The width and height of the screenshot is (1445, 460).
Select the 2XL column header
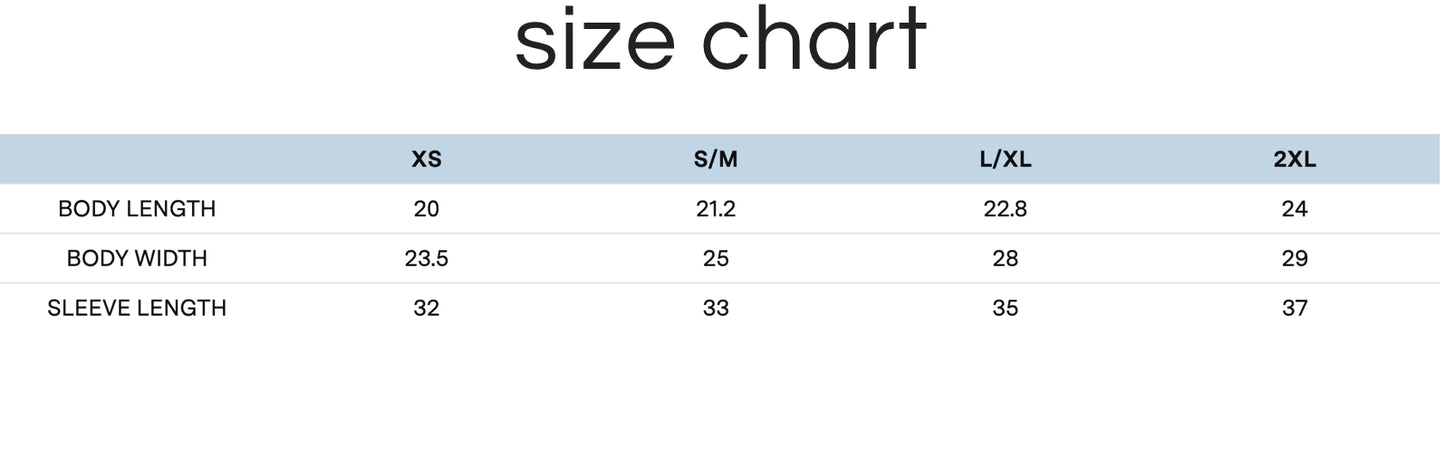pos(1295,160)
